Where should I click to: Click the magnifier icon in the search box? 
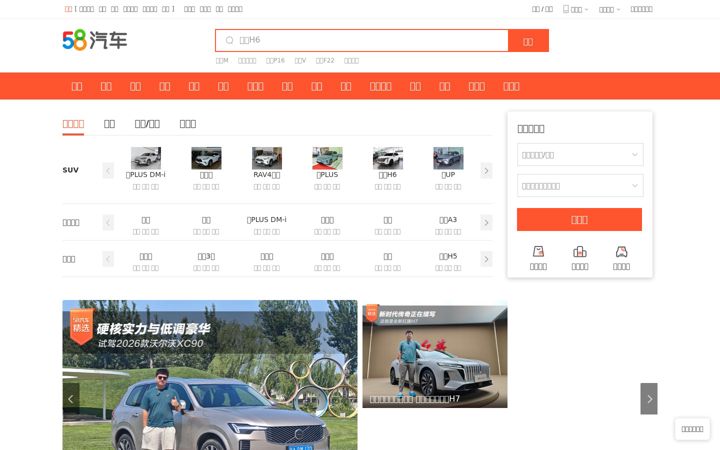pyautogui.click(x=229, y=40)
